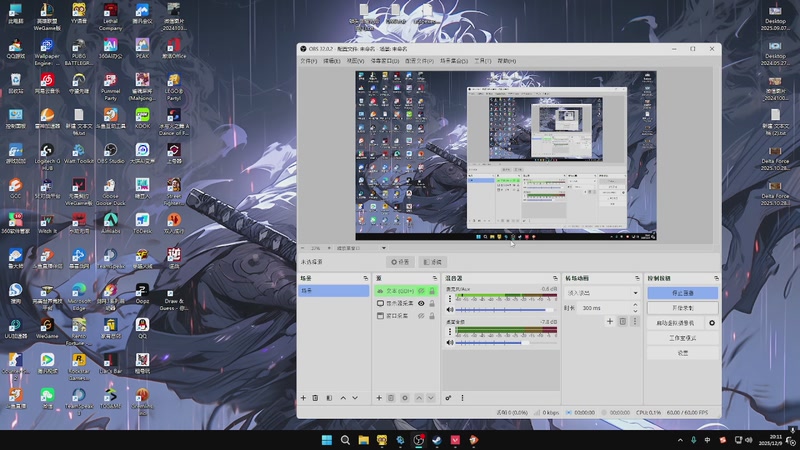Viewport: 800px width, 450px height.
Task: Click the 启动虚拟摄像机 button
Action: pos(676,323)
